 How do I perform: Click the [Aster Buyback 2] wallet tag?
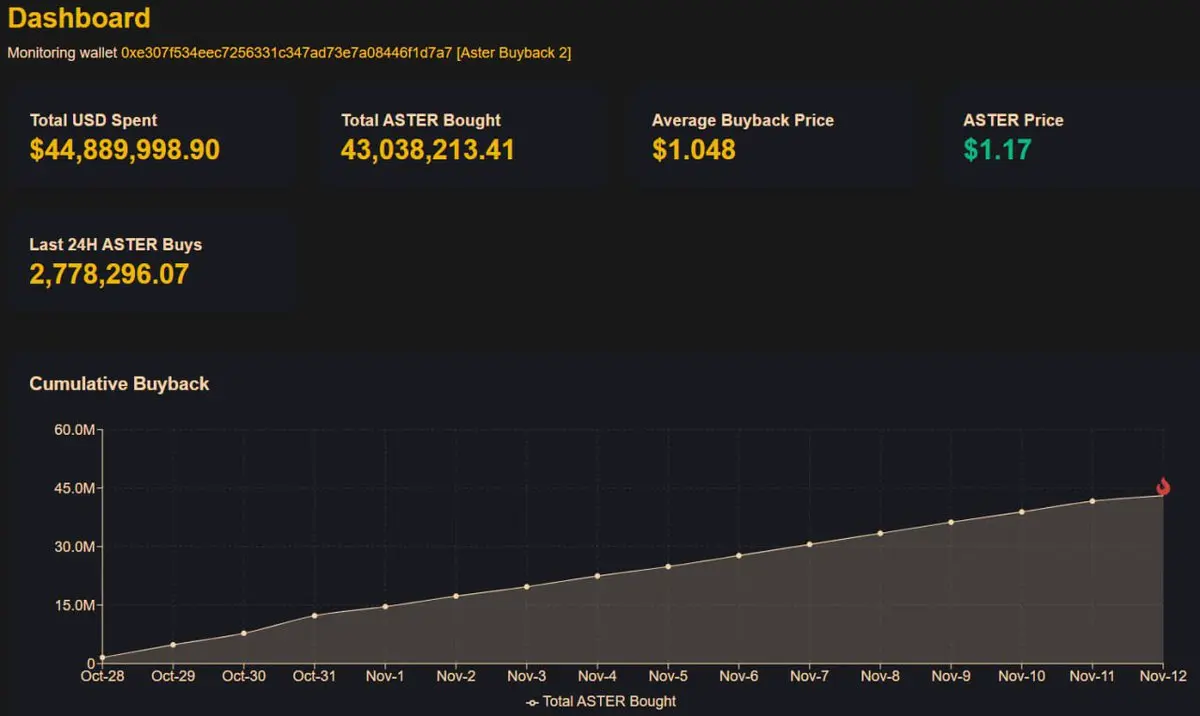[514, 52]
